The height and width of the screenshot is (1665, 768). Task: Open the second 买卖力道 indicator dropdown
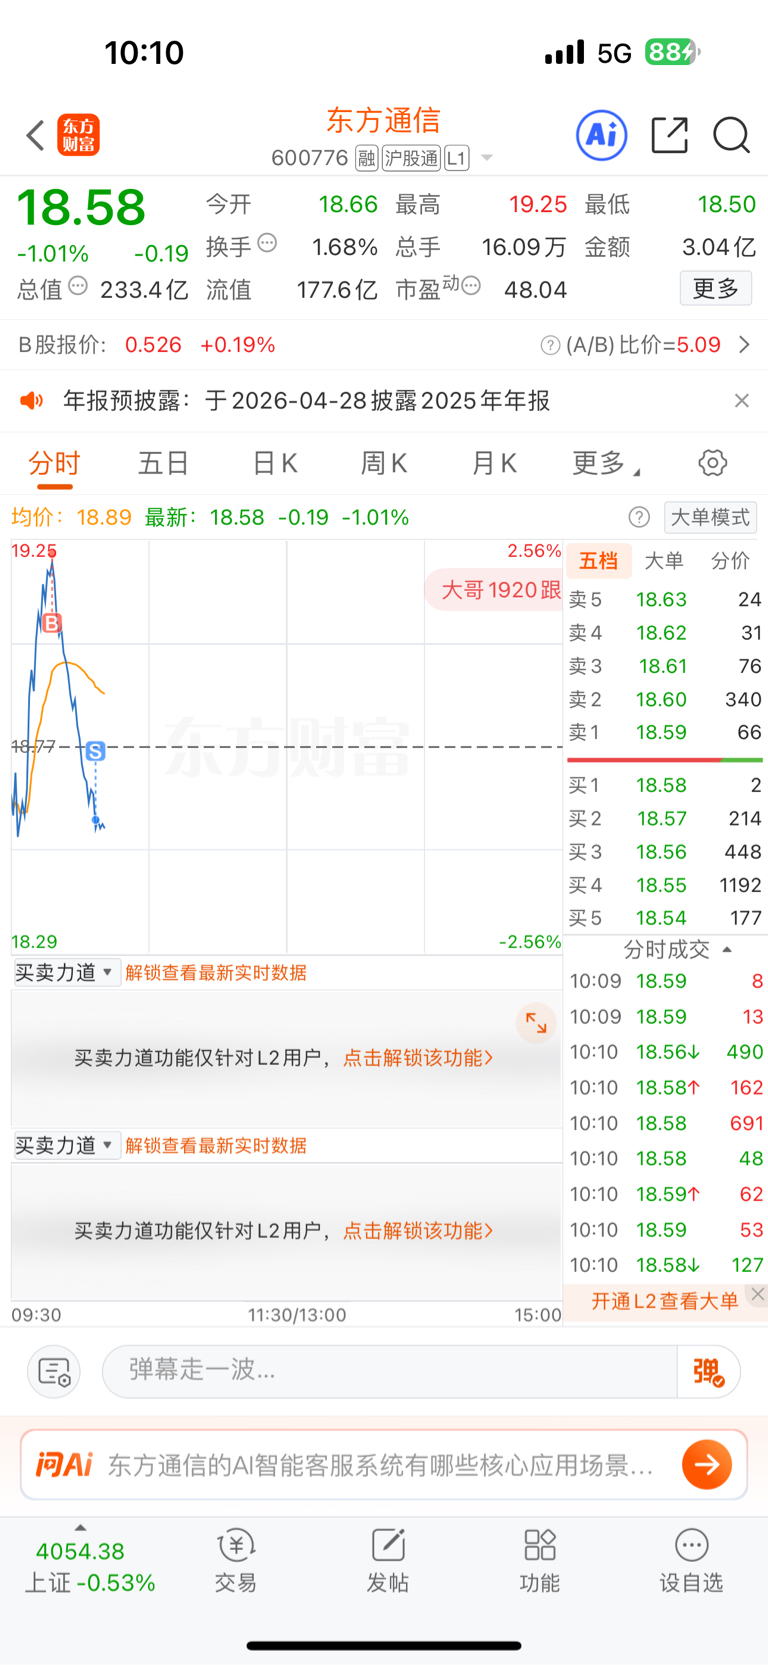pyautogui.click(x=66, y=1145)
